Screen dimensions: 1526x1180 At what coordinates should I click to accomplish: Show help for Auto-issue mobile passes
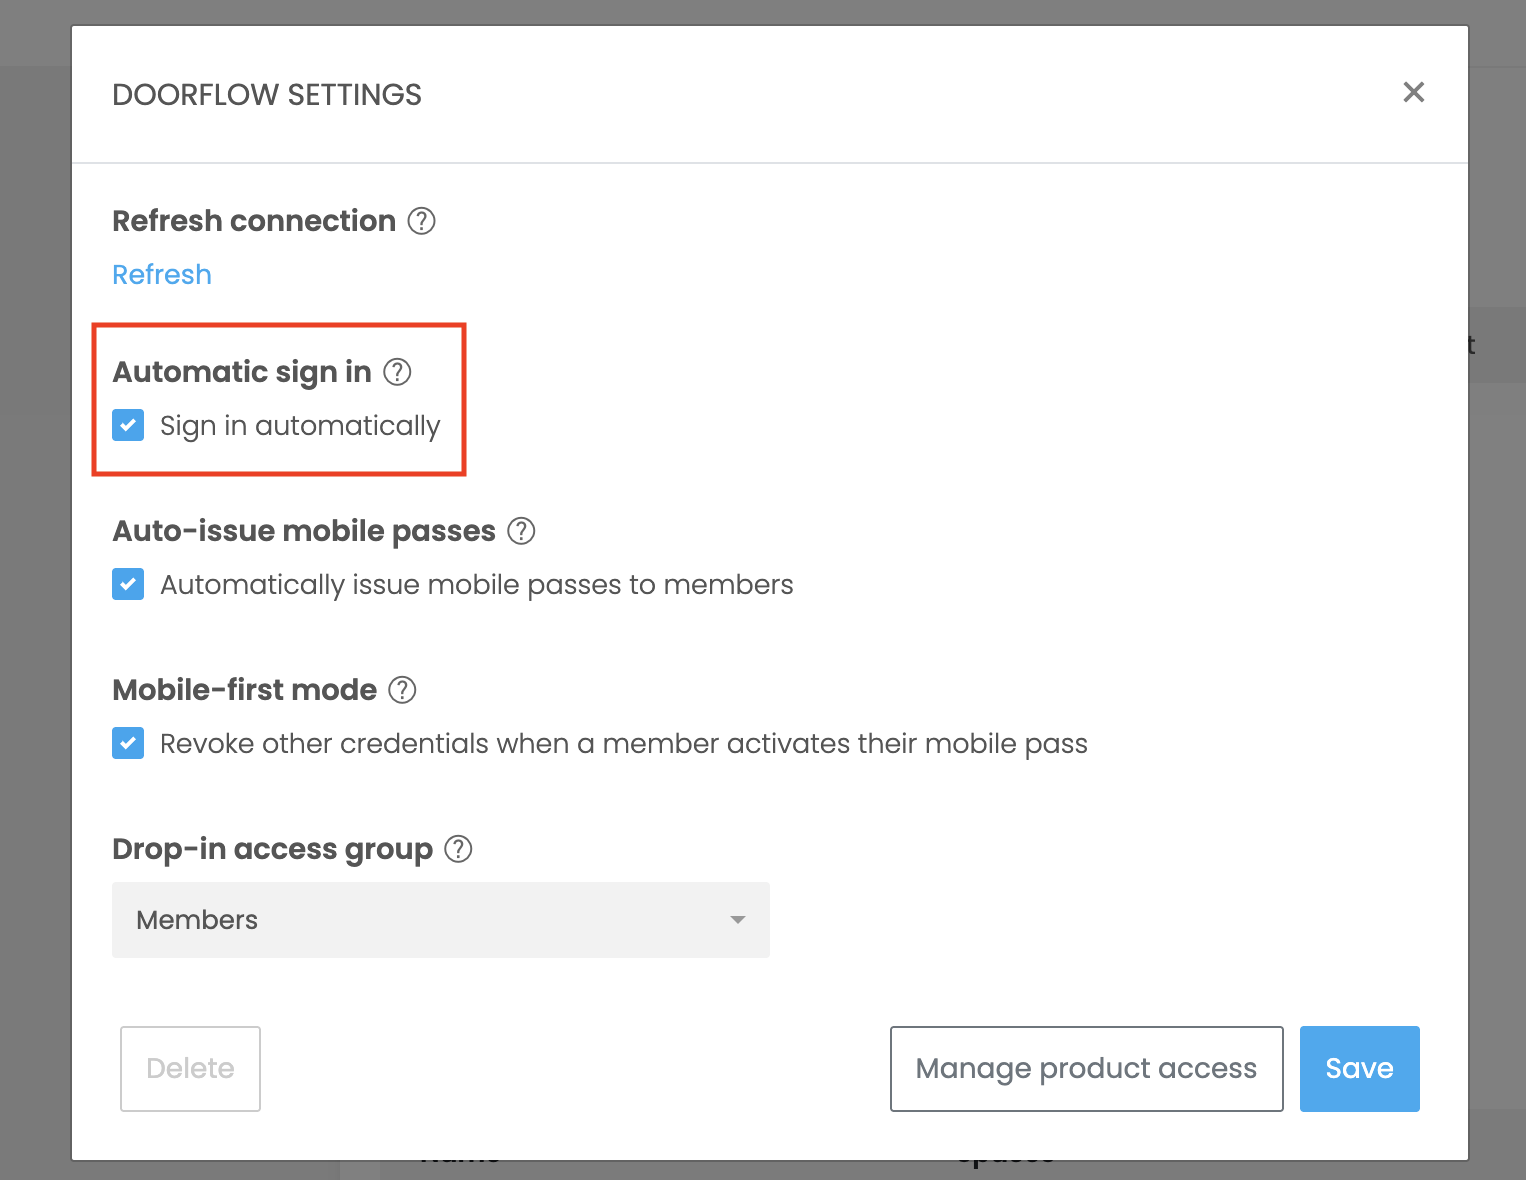point(521,531)
